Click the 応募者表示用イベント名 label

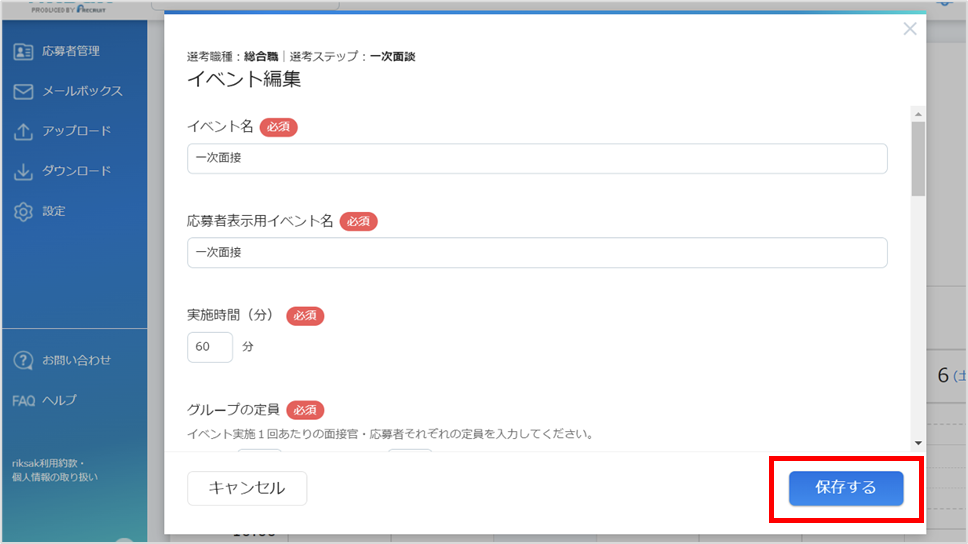pos(260,221)
